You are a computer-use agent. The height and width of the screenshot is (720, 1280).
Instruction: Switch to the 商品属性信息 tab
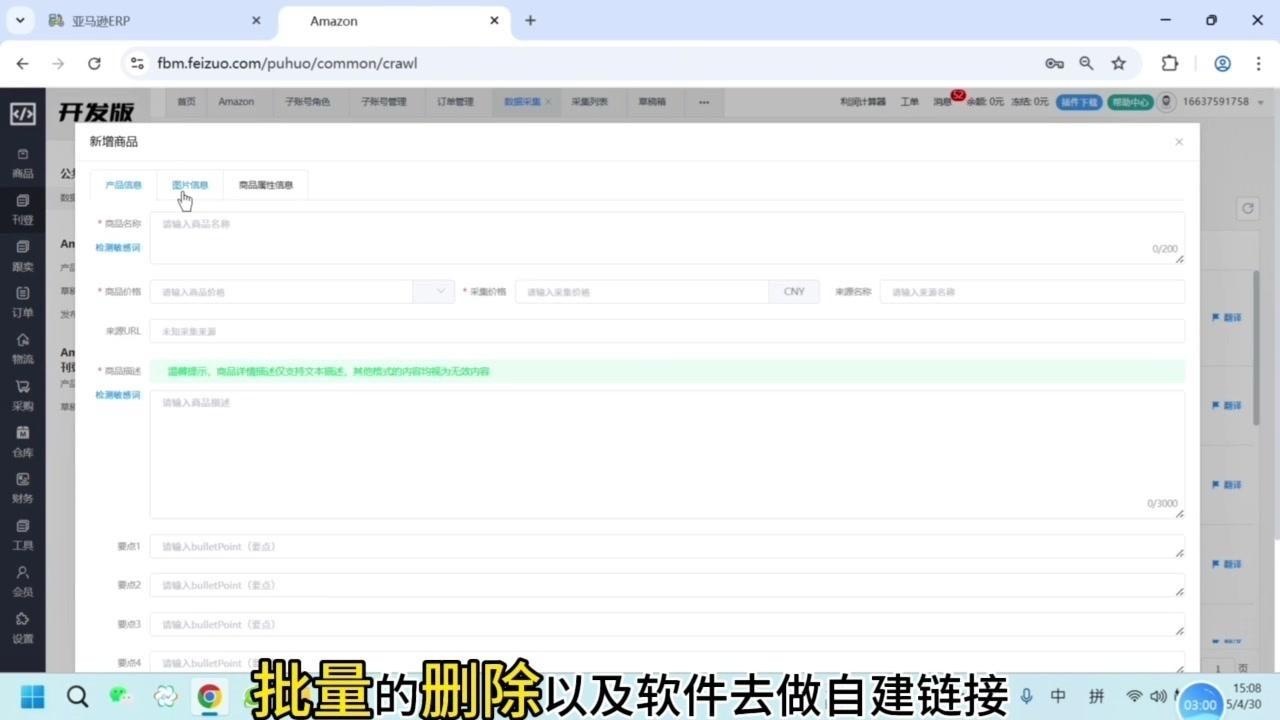point(266,185)
